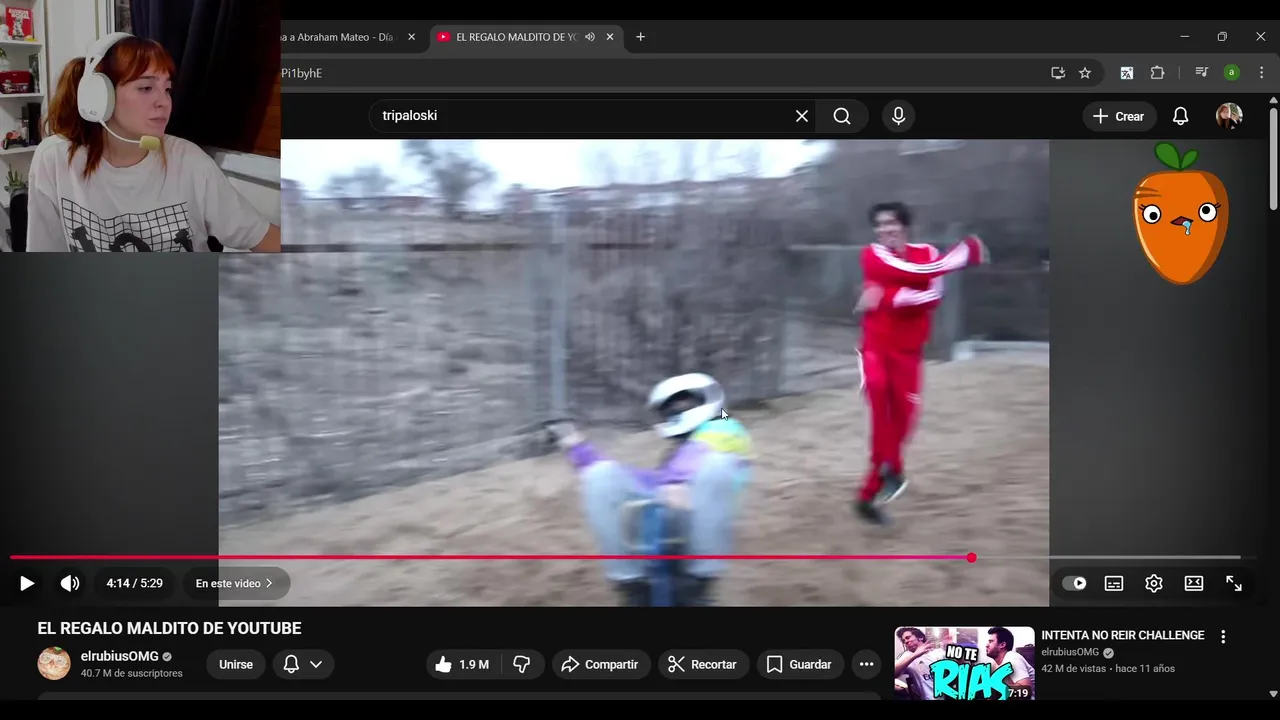Click the address bar URL text
The image size is (1280, 720).
tap(302, 73)
